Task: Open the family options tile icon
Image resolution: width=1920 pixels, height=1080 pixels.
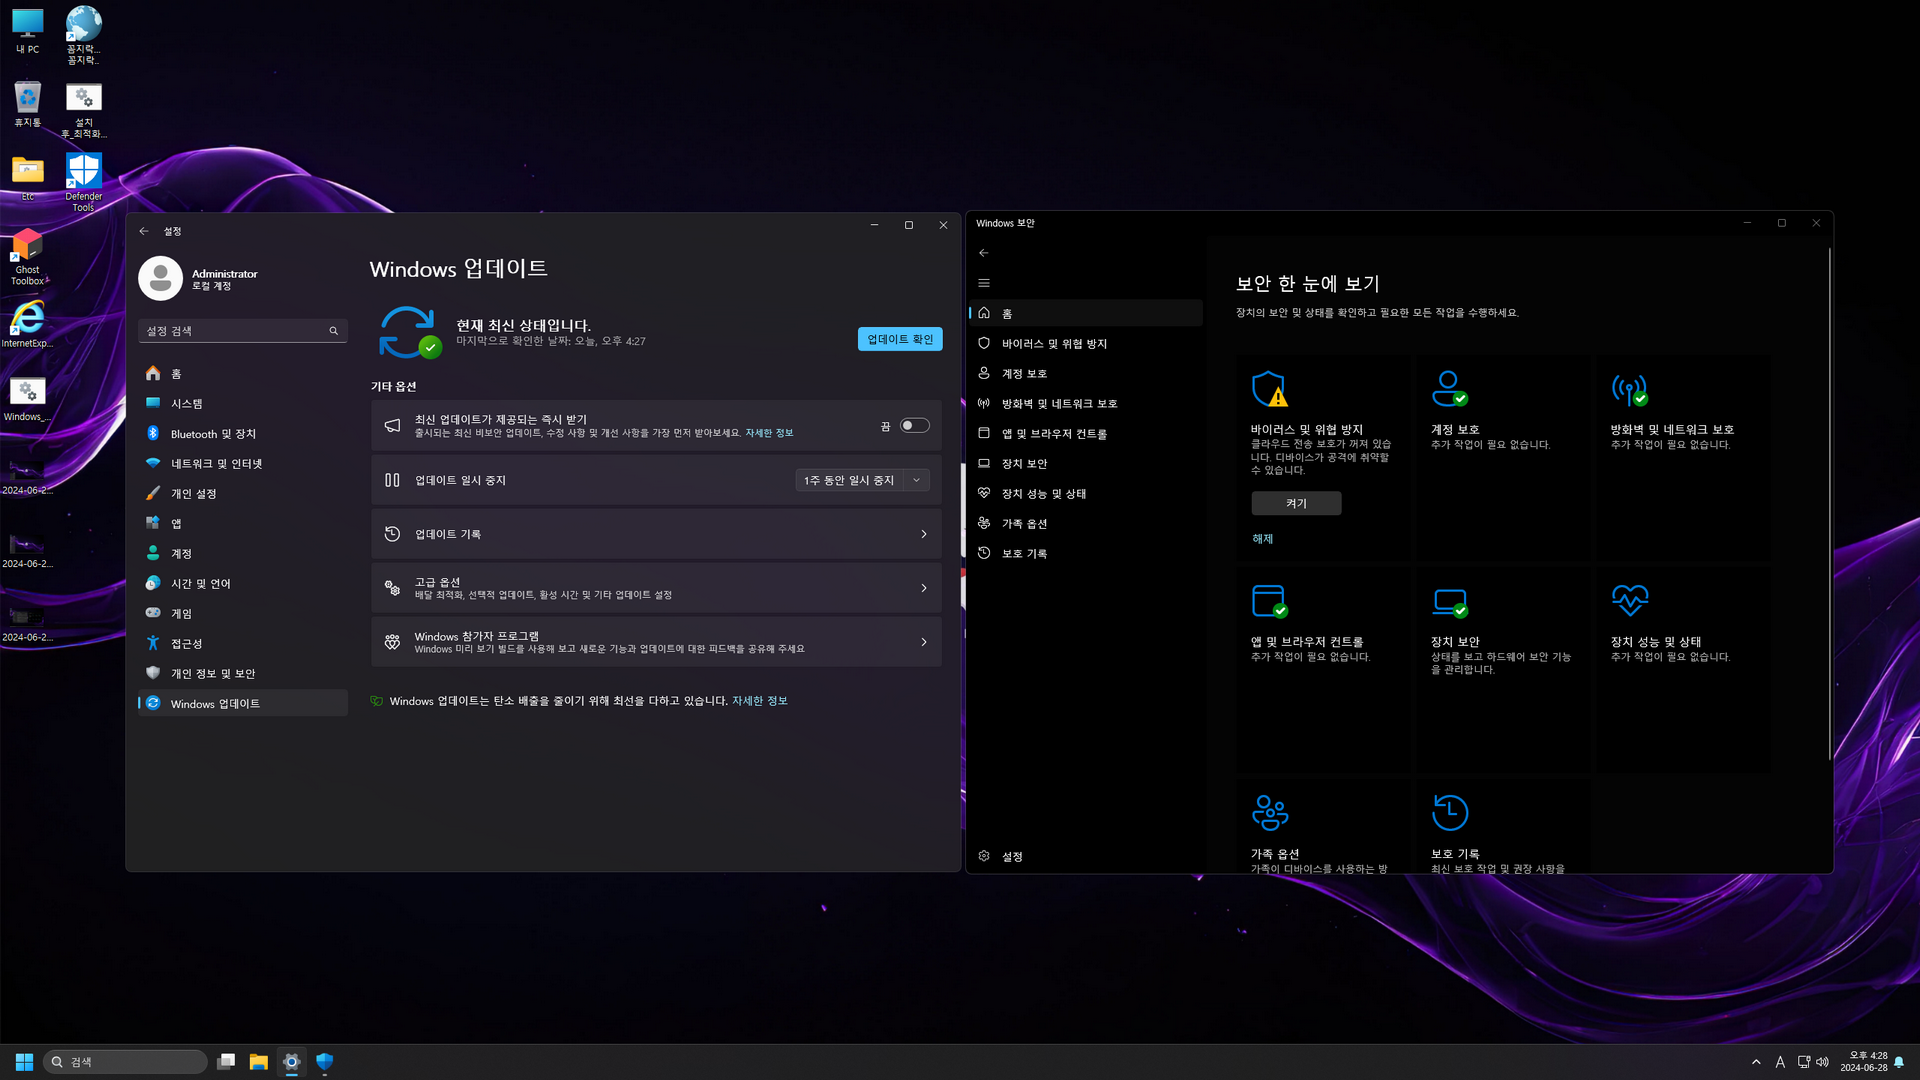Action: (1269, 813)
